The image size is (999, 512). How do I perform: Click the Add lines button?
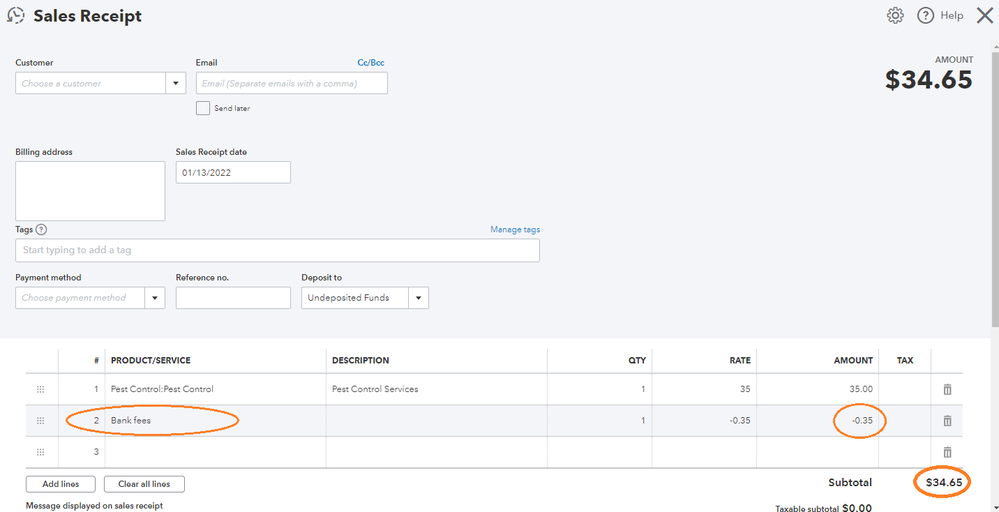[60, 484]
